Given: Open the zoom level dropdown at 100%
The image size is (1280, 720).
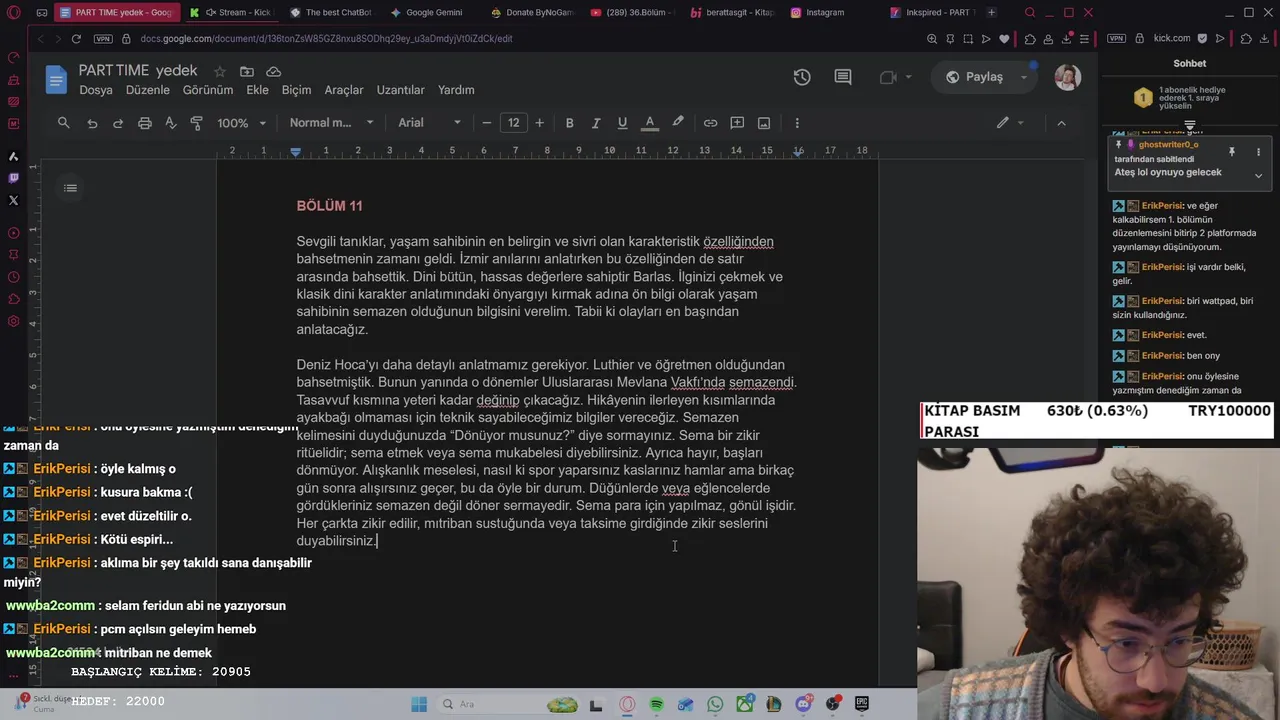Looking at the screenshot, I should coord(242,123).
